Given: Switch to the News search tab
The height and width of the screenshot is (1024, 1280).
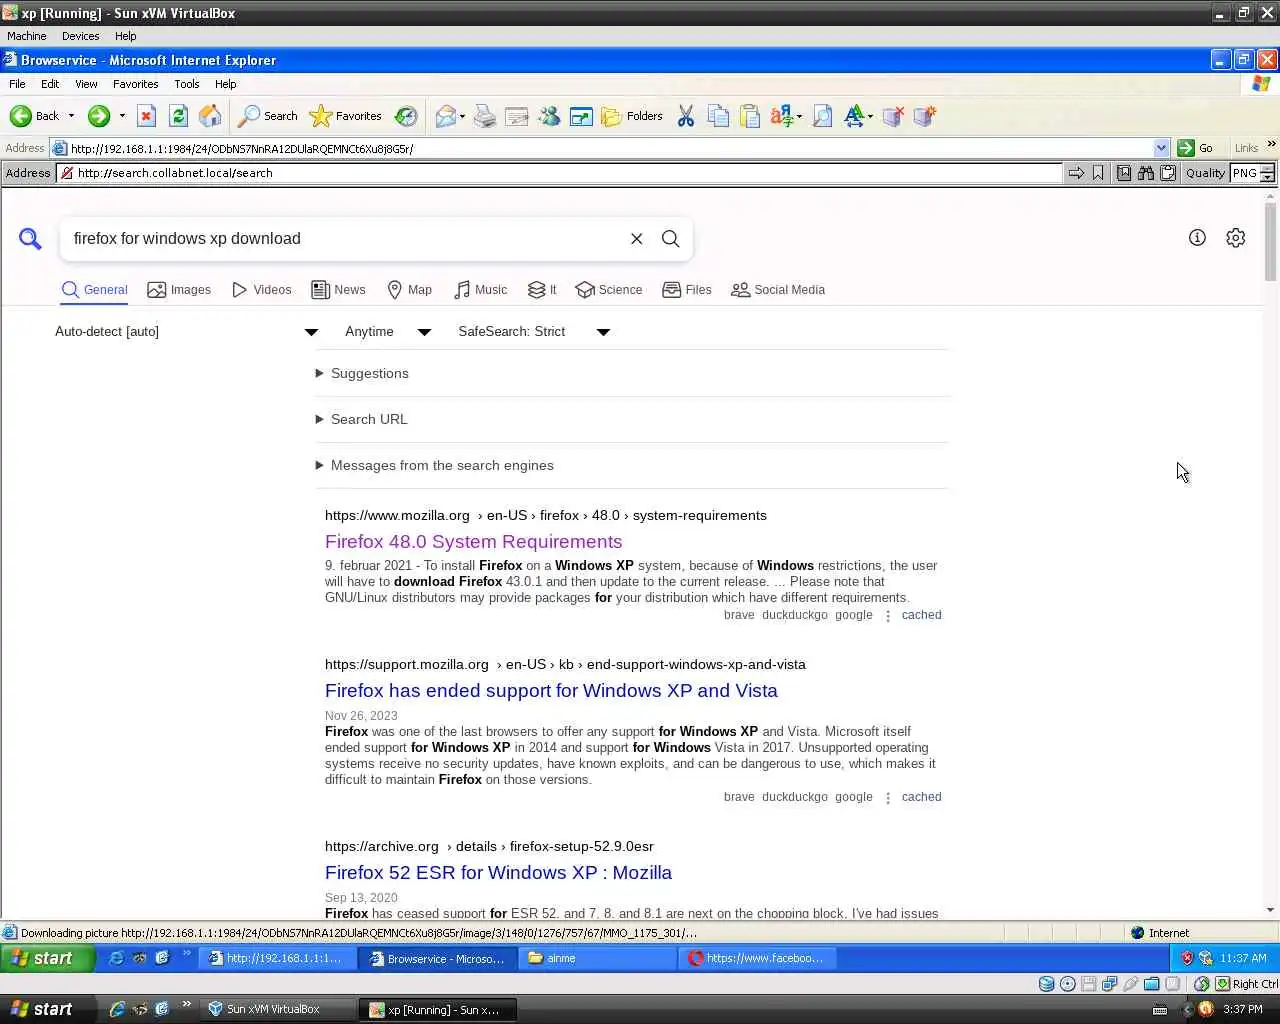Looking at the screenshot, I should click(x=338, y=290).
